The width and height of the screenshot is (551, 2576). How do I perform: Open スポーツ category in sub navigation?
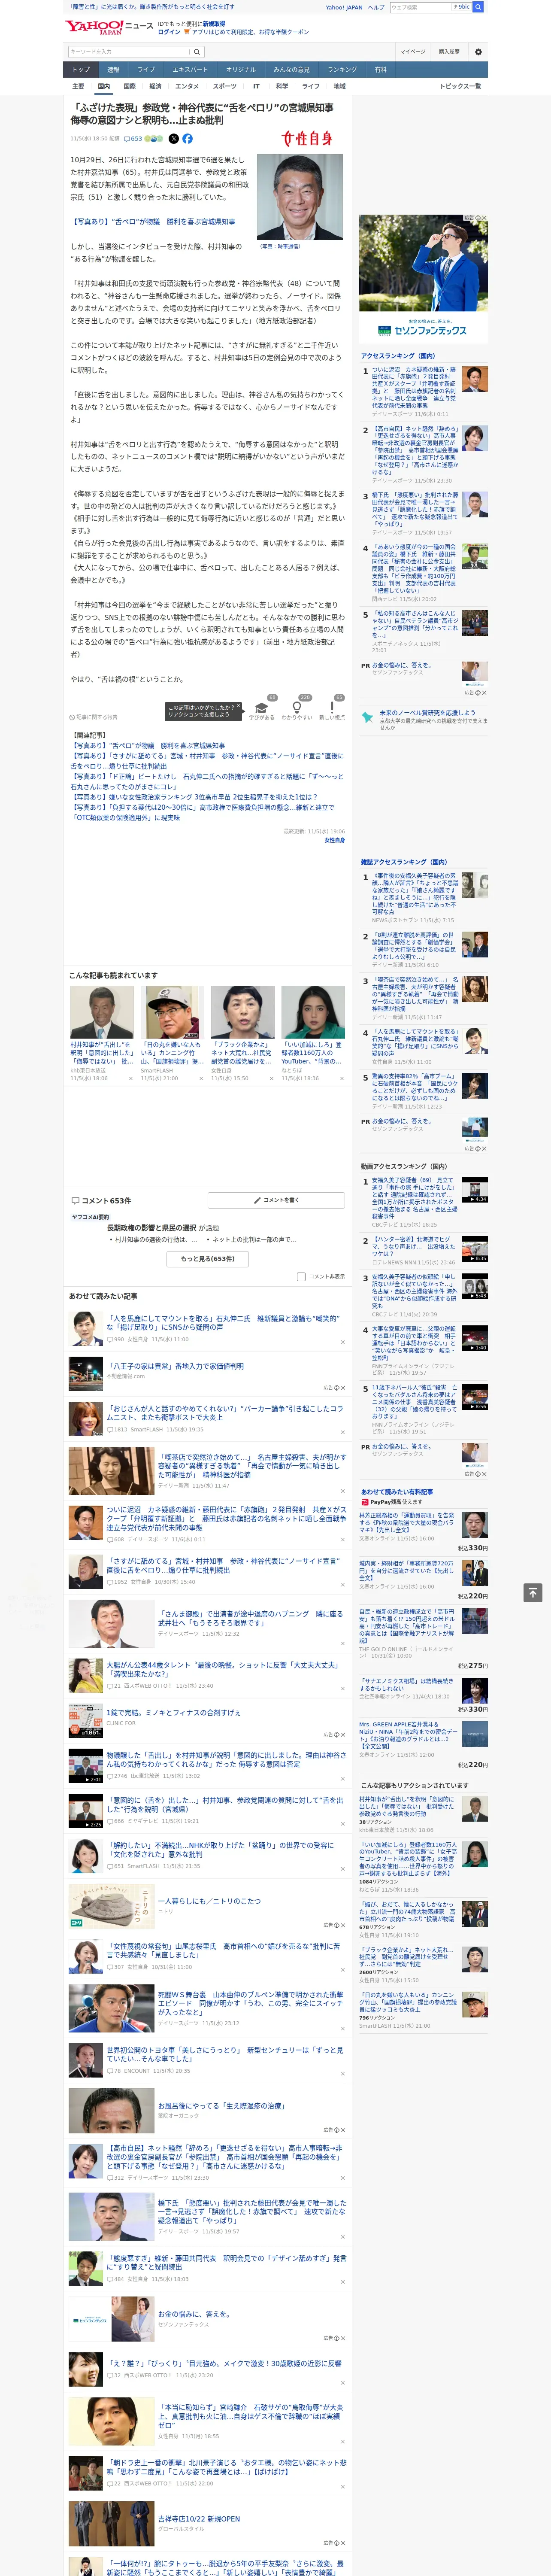(x=225, y=86)
